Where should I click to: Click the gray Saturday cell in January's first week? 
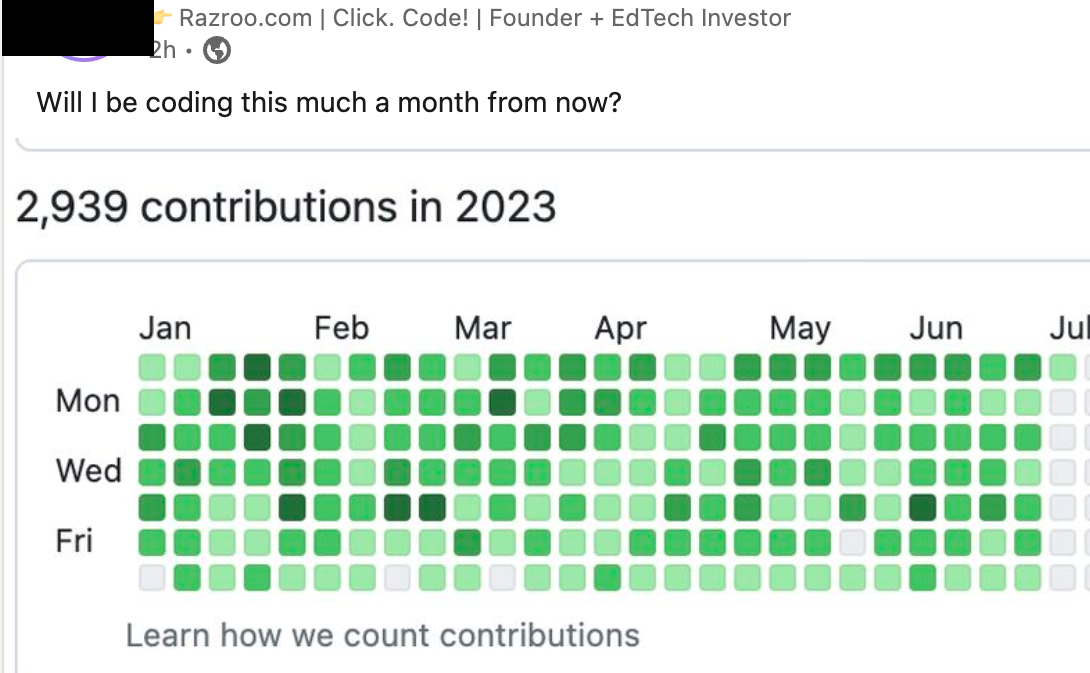pyautogui.click(x=152, y=577)
